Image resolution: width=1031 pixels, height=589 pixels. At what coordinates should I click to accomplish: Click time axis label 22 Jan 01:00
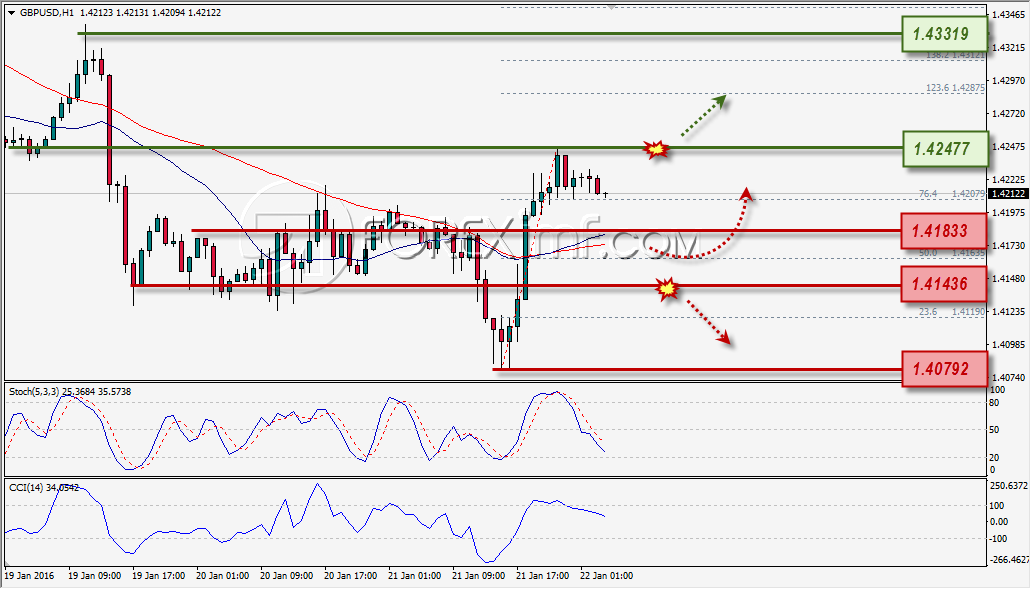click(607, 575)
